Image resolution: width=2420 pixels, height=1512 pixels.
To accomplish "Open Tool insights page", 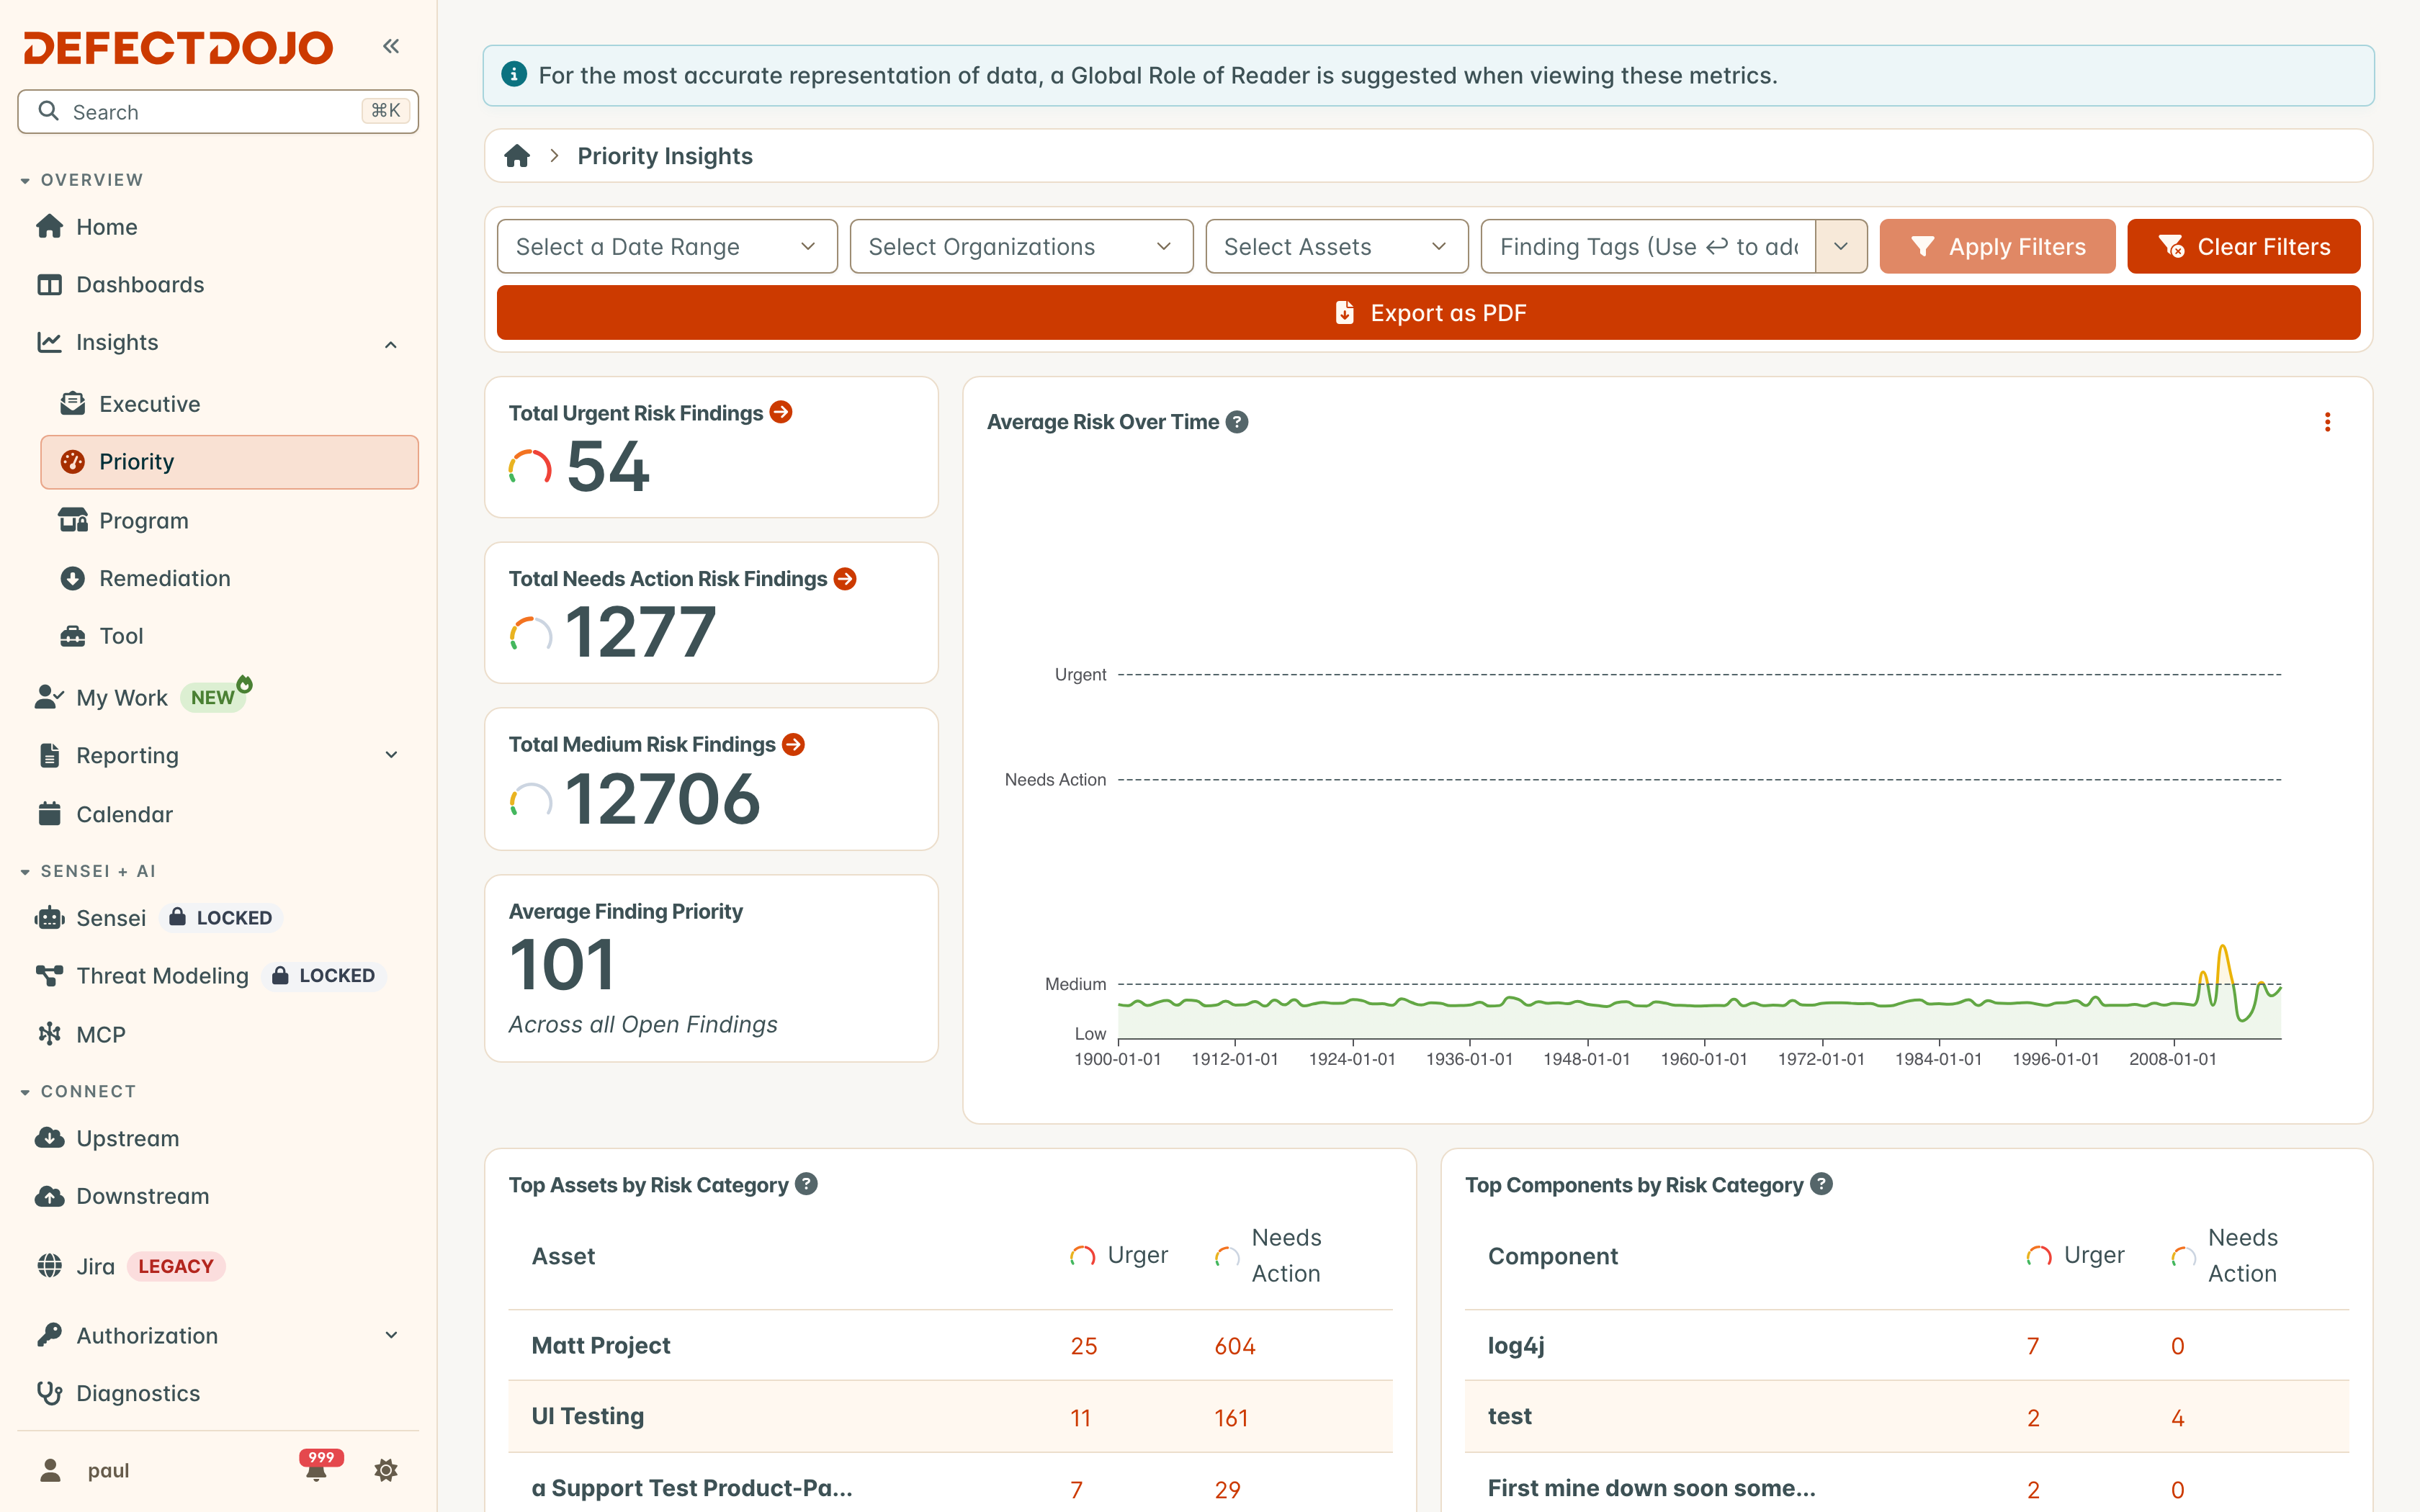I will click(229, 636).
